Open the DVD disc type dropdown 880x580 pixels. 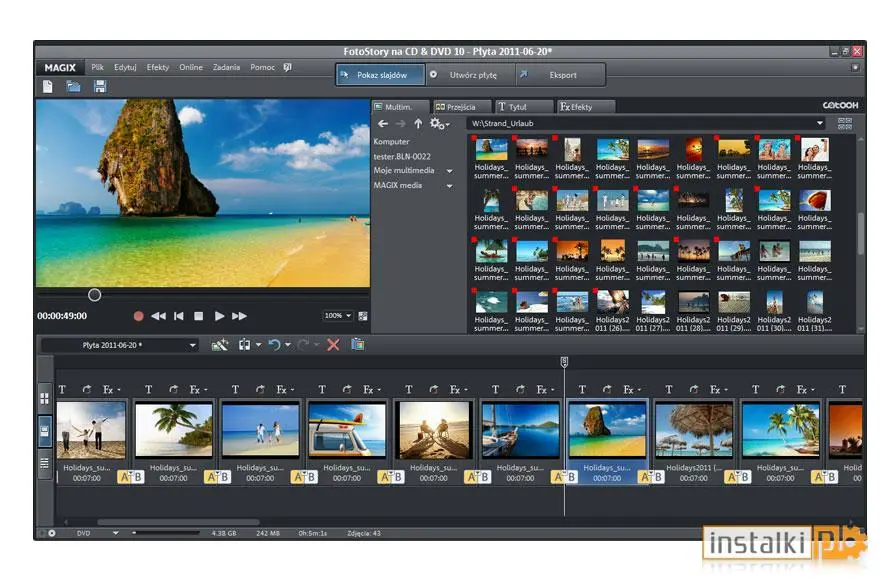coord(116,533)
